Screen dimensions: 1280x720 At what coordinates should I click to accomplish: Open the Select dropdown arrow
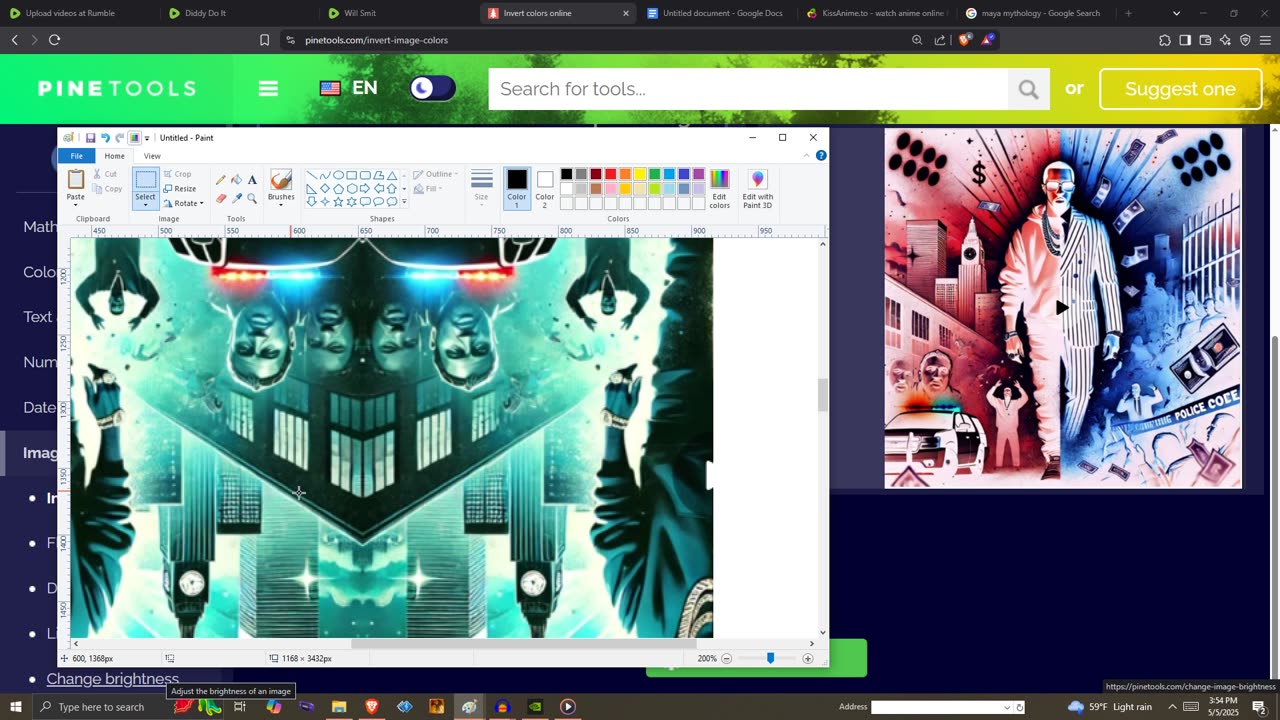pyautogui.click(x=145, y=205)
